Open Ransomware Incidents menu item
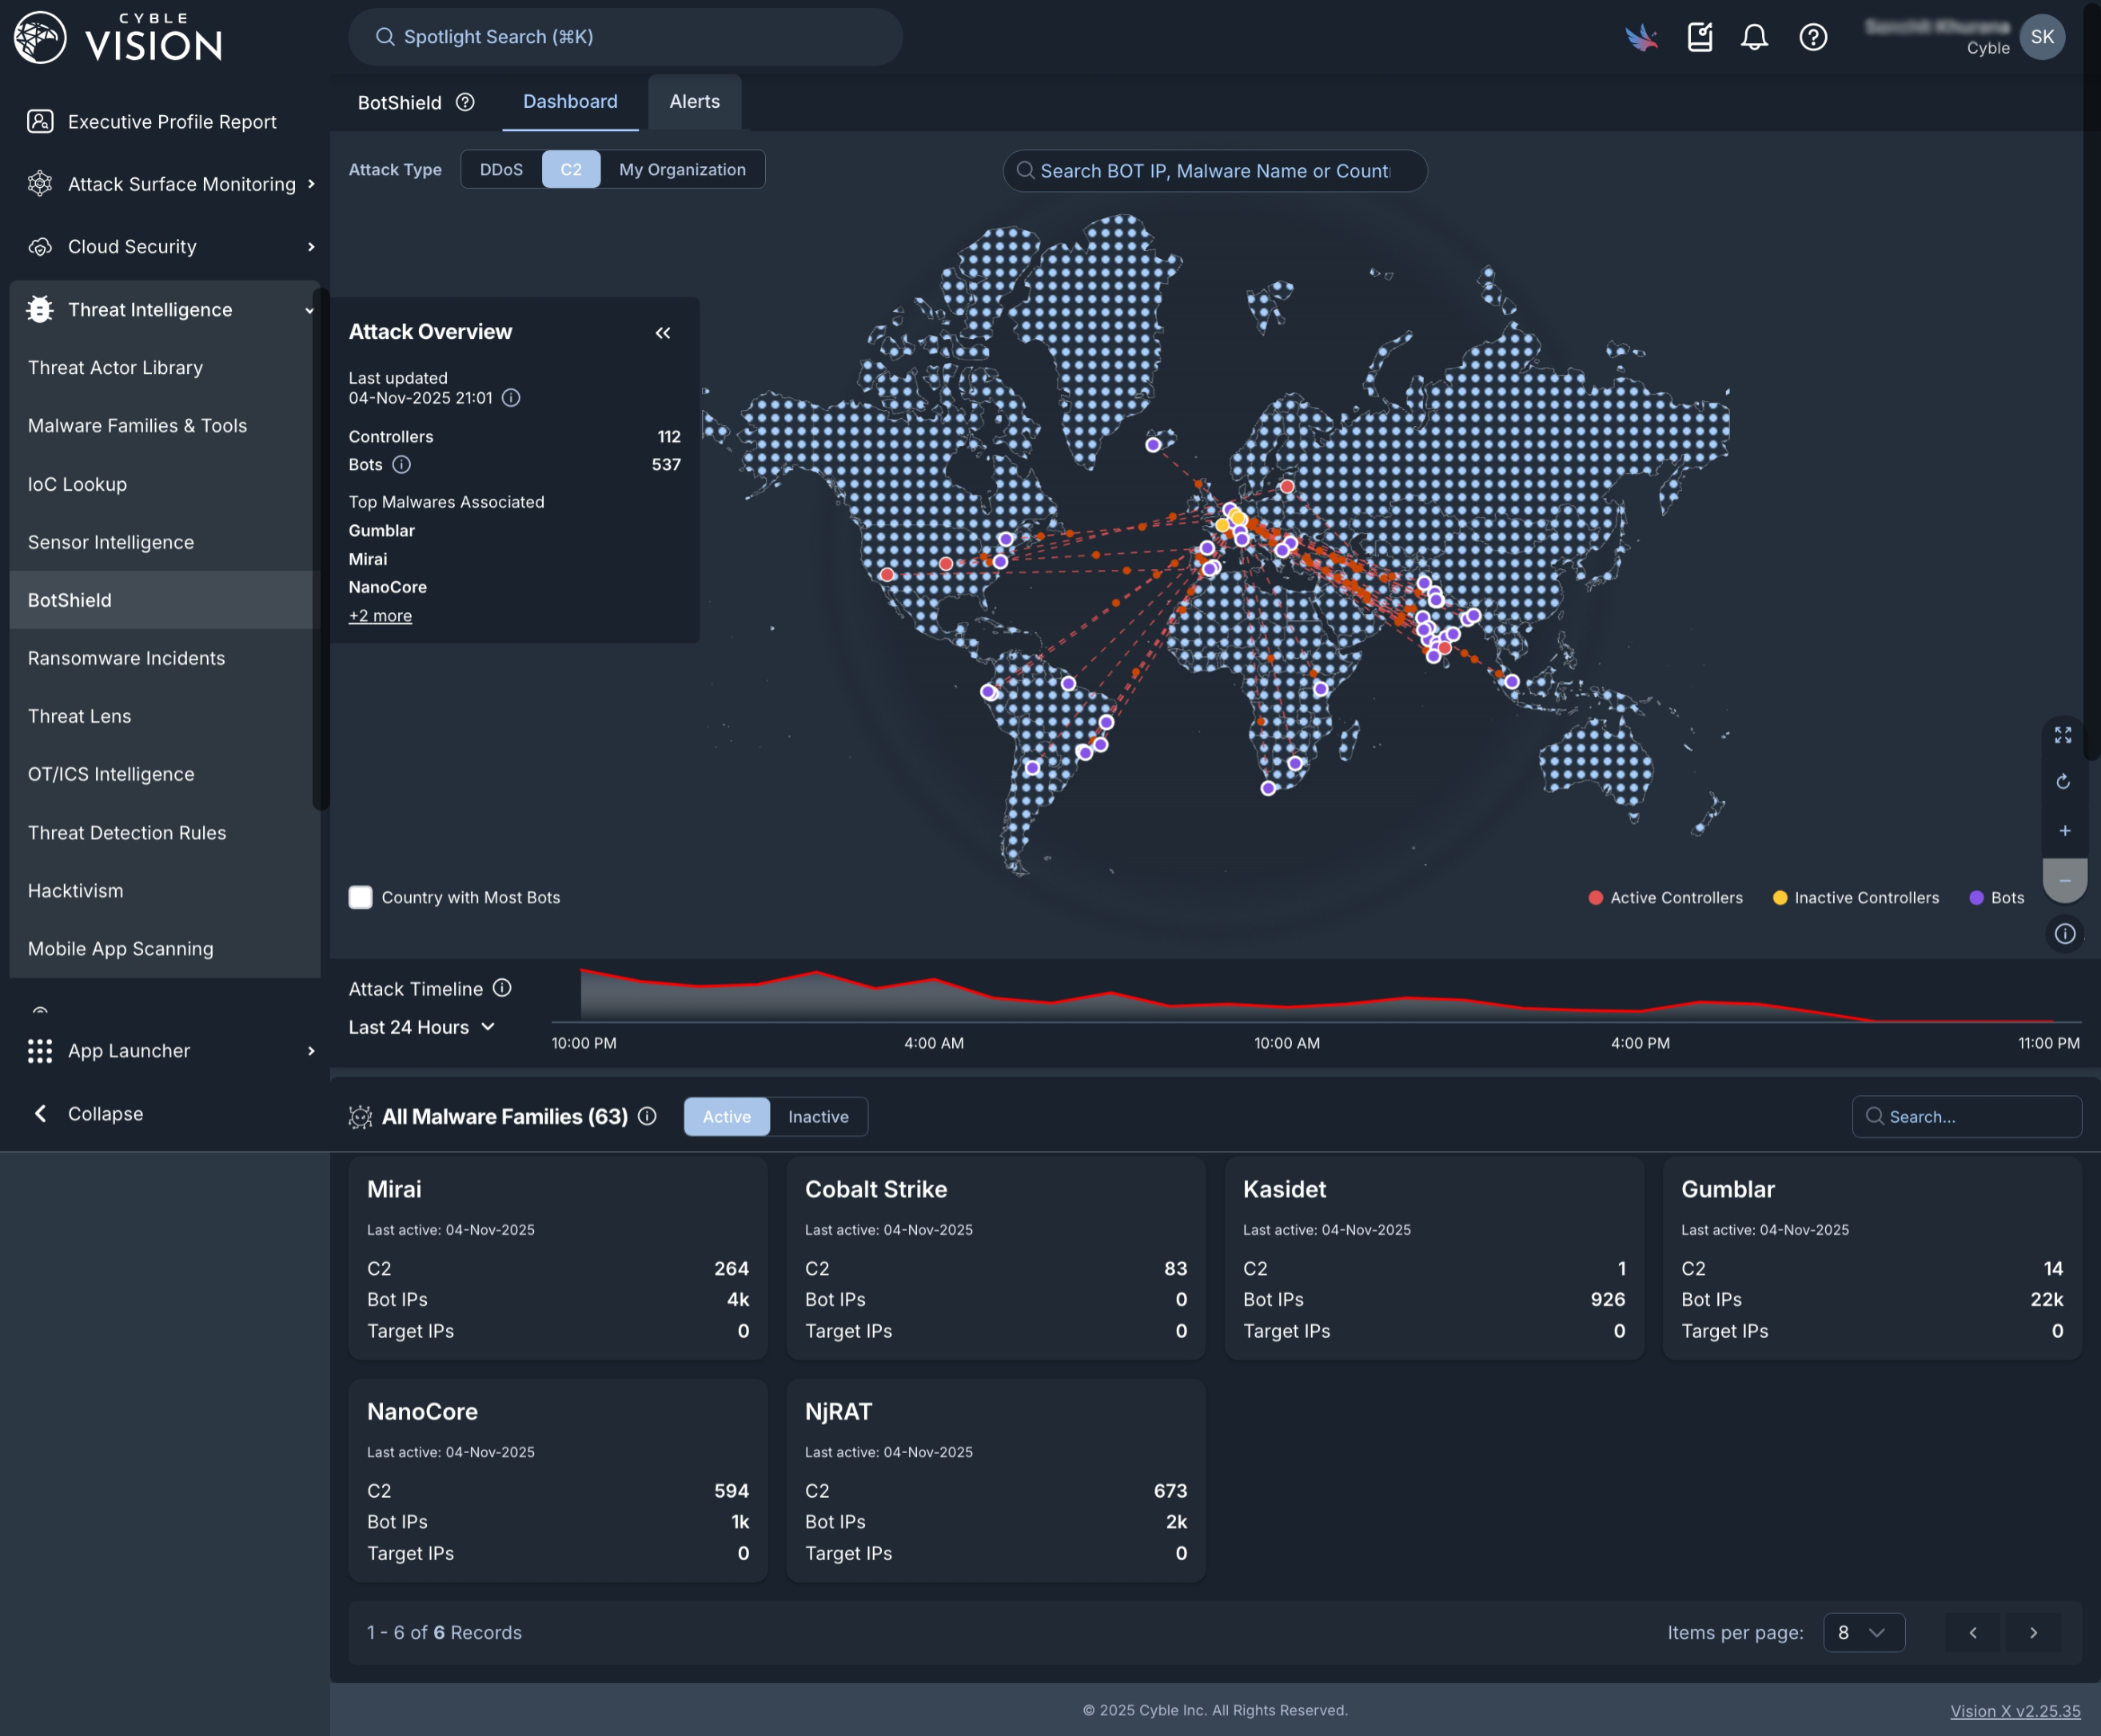 pyautogui.click(x=165, y=658)
